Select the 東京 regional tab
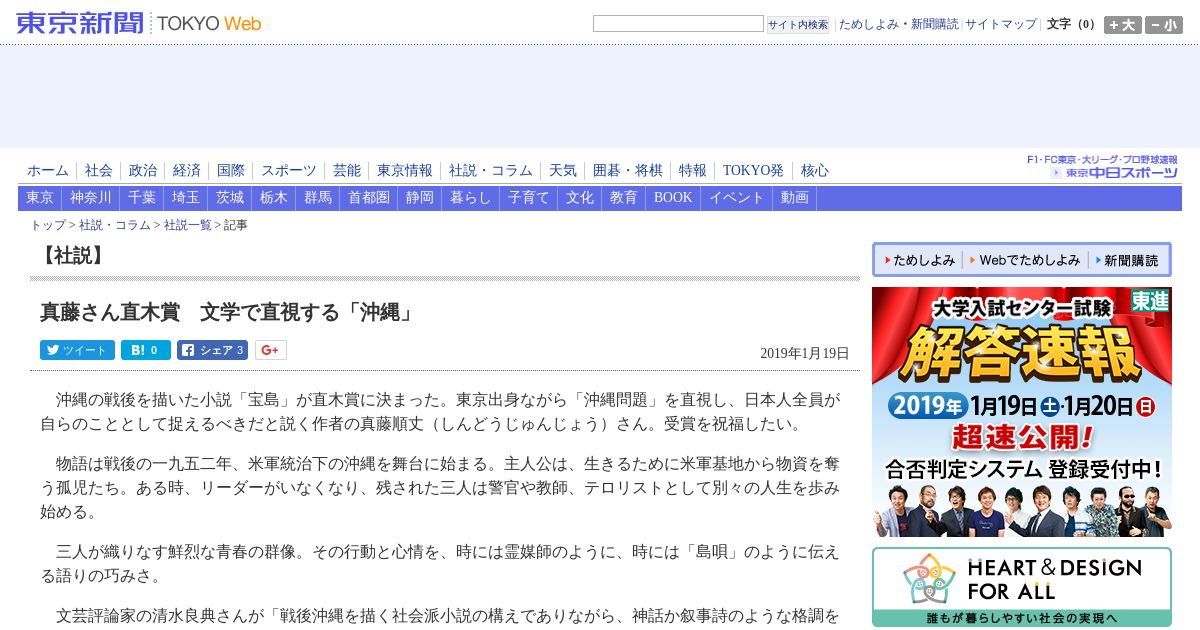This screenshot has height=630, width=1200. 40,198
